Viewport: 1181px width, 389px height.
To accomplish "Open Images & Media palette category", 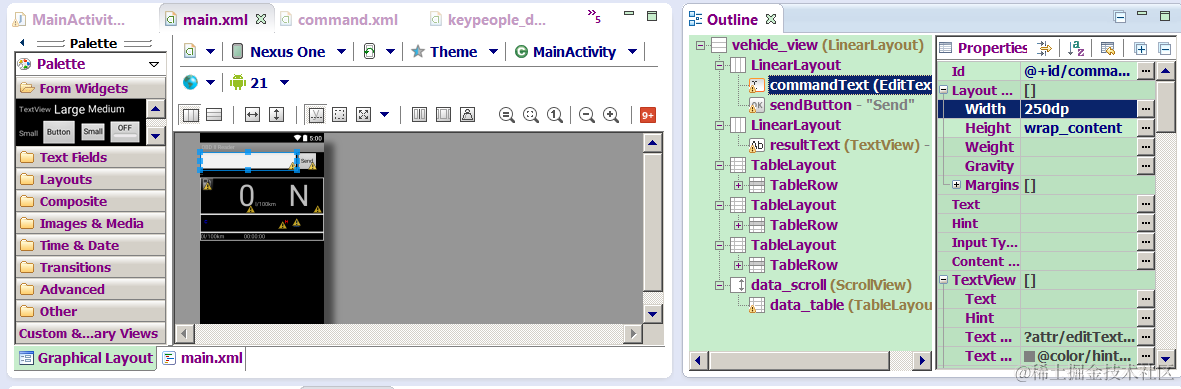I will click(x=90, y=223).
